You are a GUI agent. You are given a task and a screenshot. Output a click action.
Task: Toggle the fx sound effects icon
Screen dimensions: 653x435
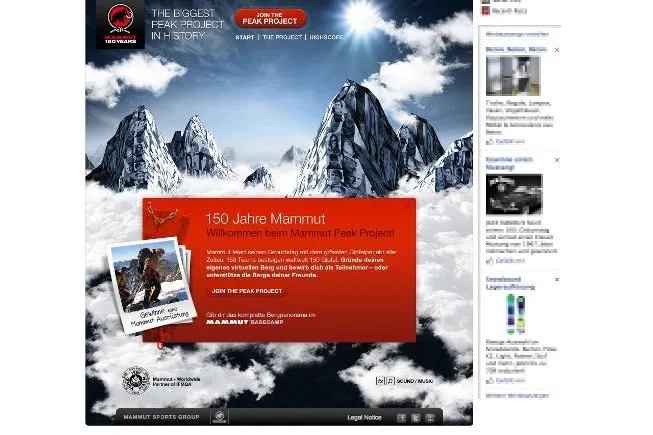tap(380, 380)
